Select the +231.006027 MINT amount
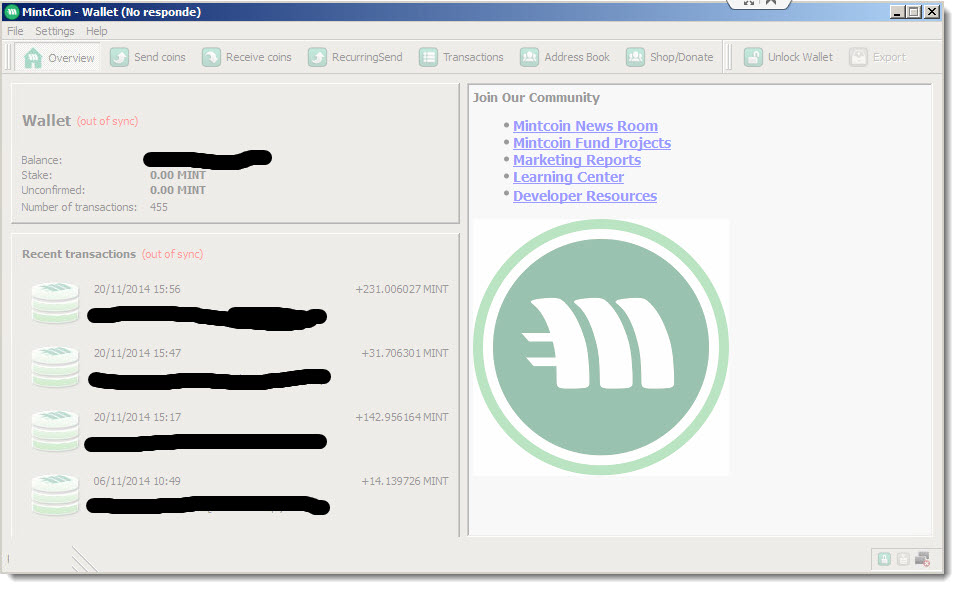Screen dimensions: 959x589 pyautogui.click(x=402, y=289)
